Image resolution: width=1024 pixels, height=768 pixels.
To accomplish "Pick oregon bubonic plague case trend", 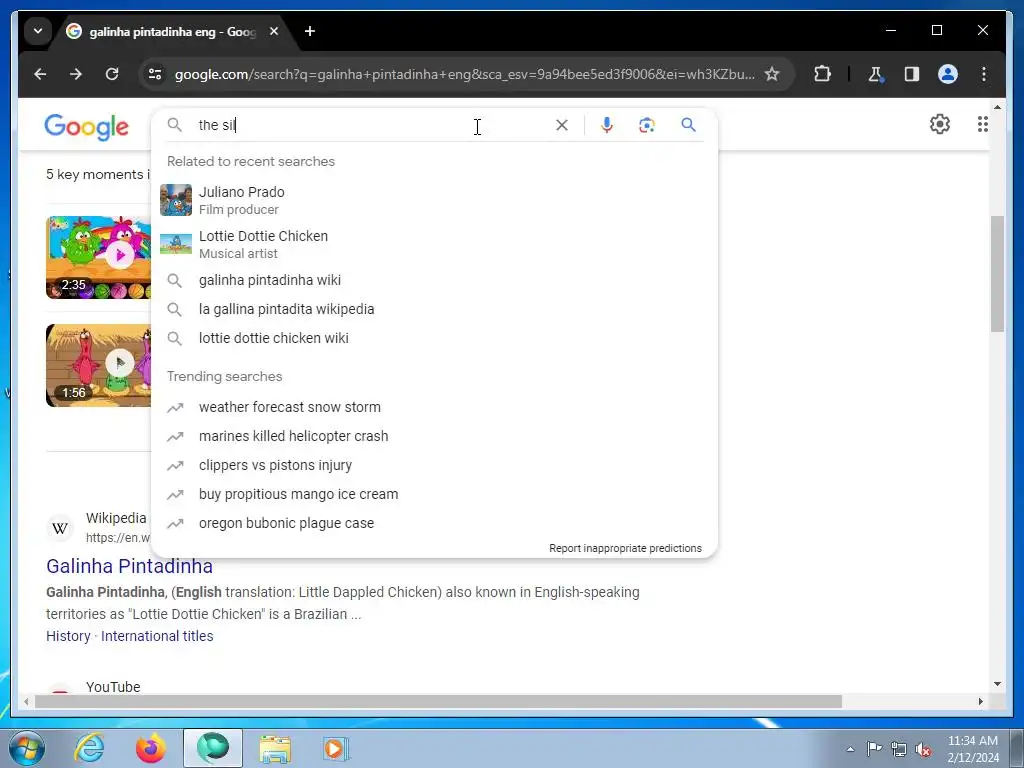I will [x=434, y=523].
